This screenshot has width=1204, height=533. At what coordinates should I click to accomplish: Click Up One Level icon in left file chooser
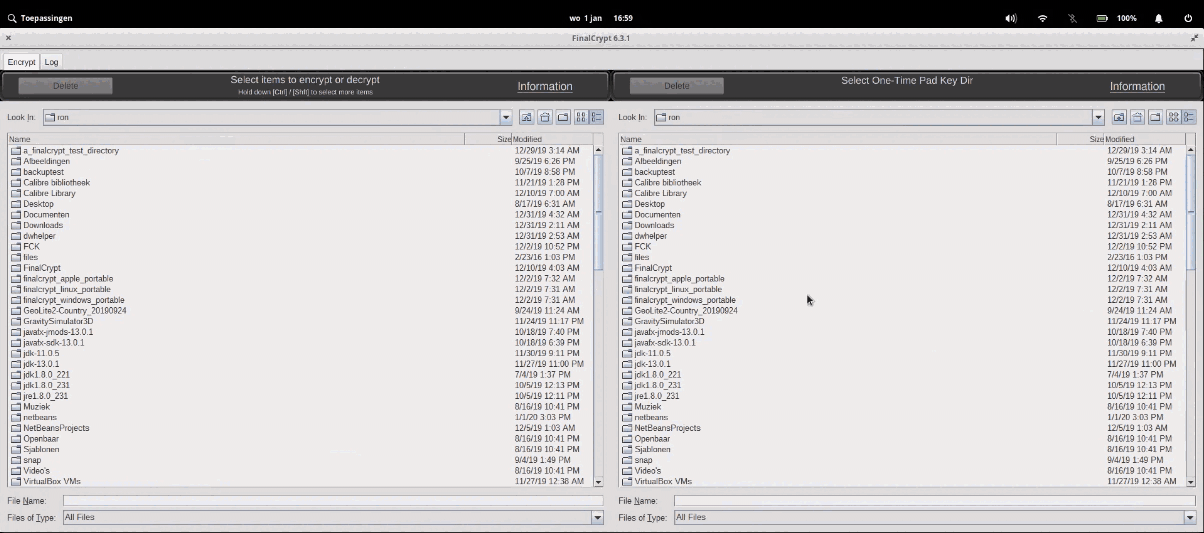(x=526, y=117)
